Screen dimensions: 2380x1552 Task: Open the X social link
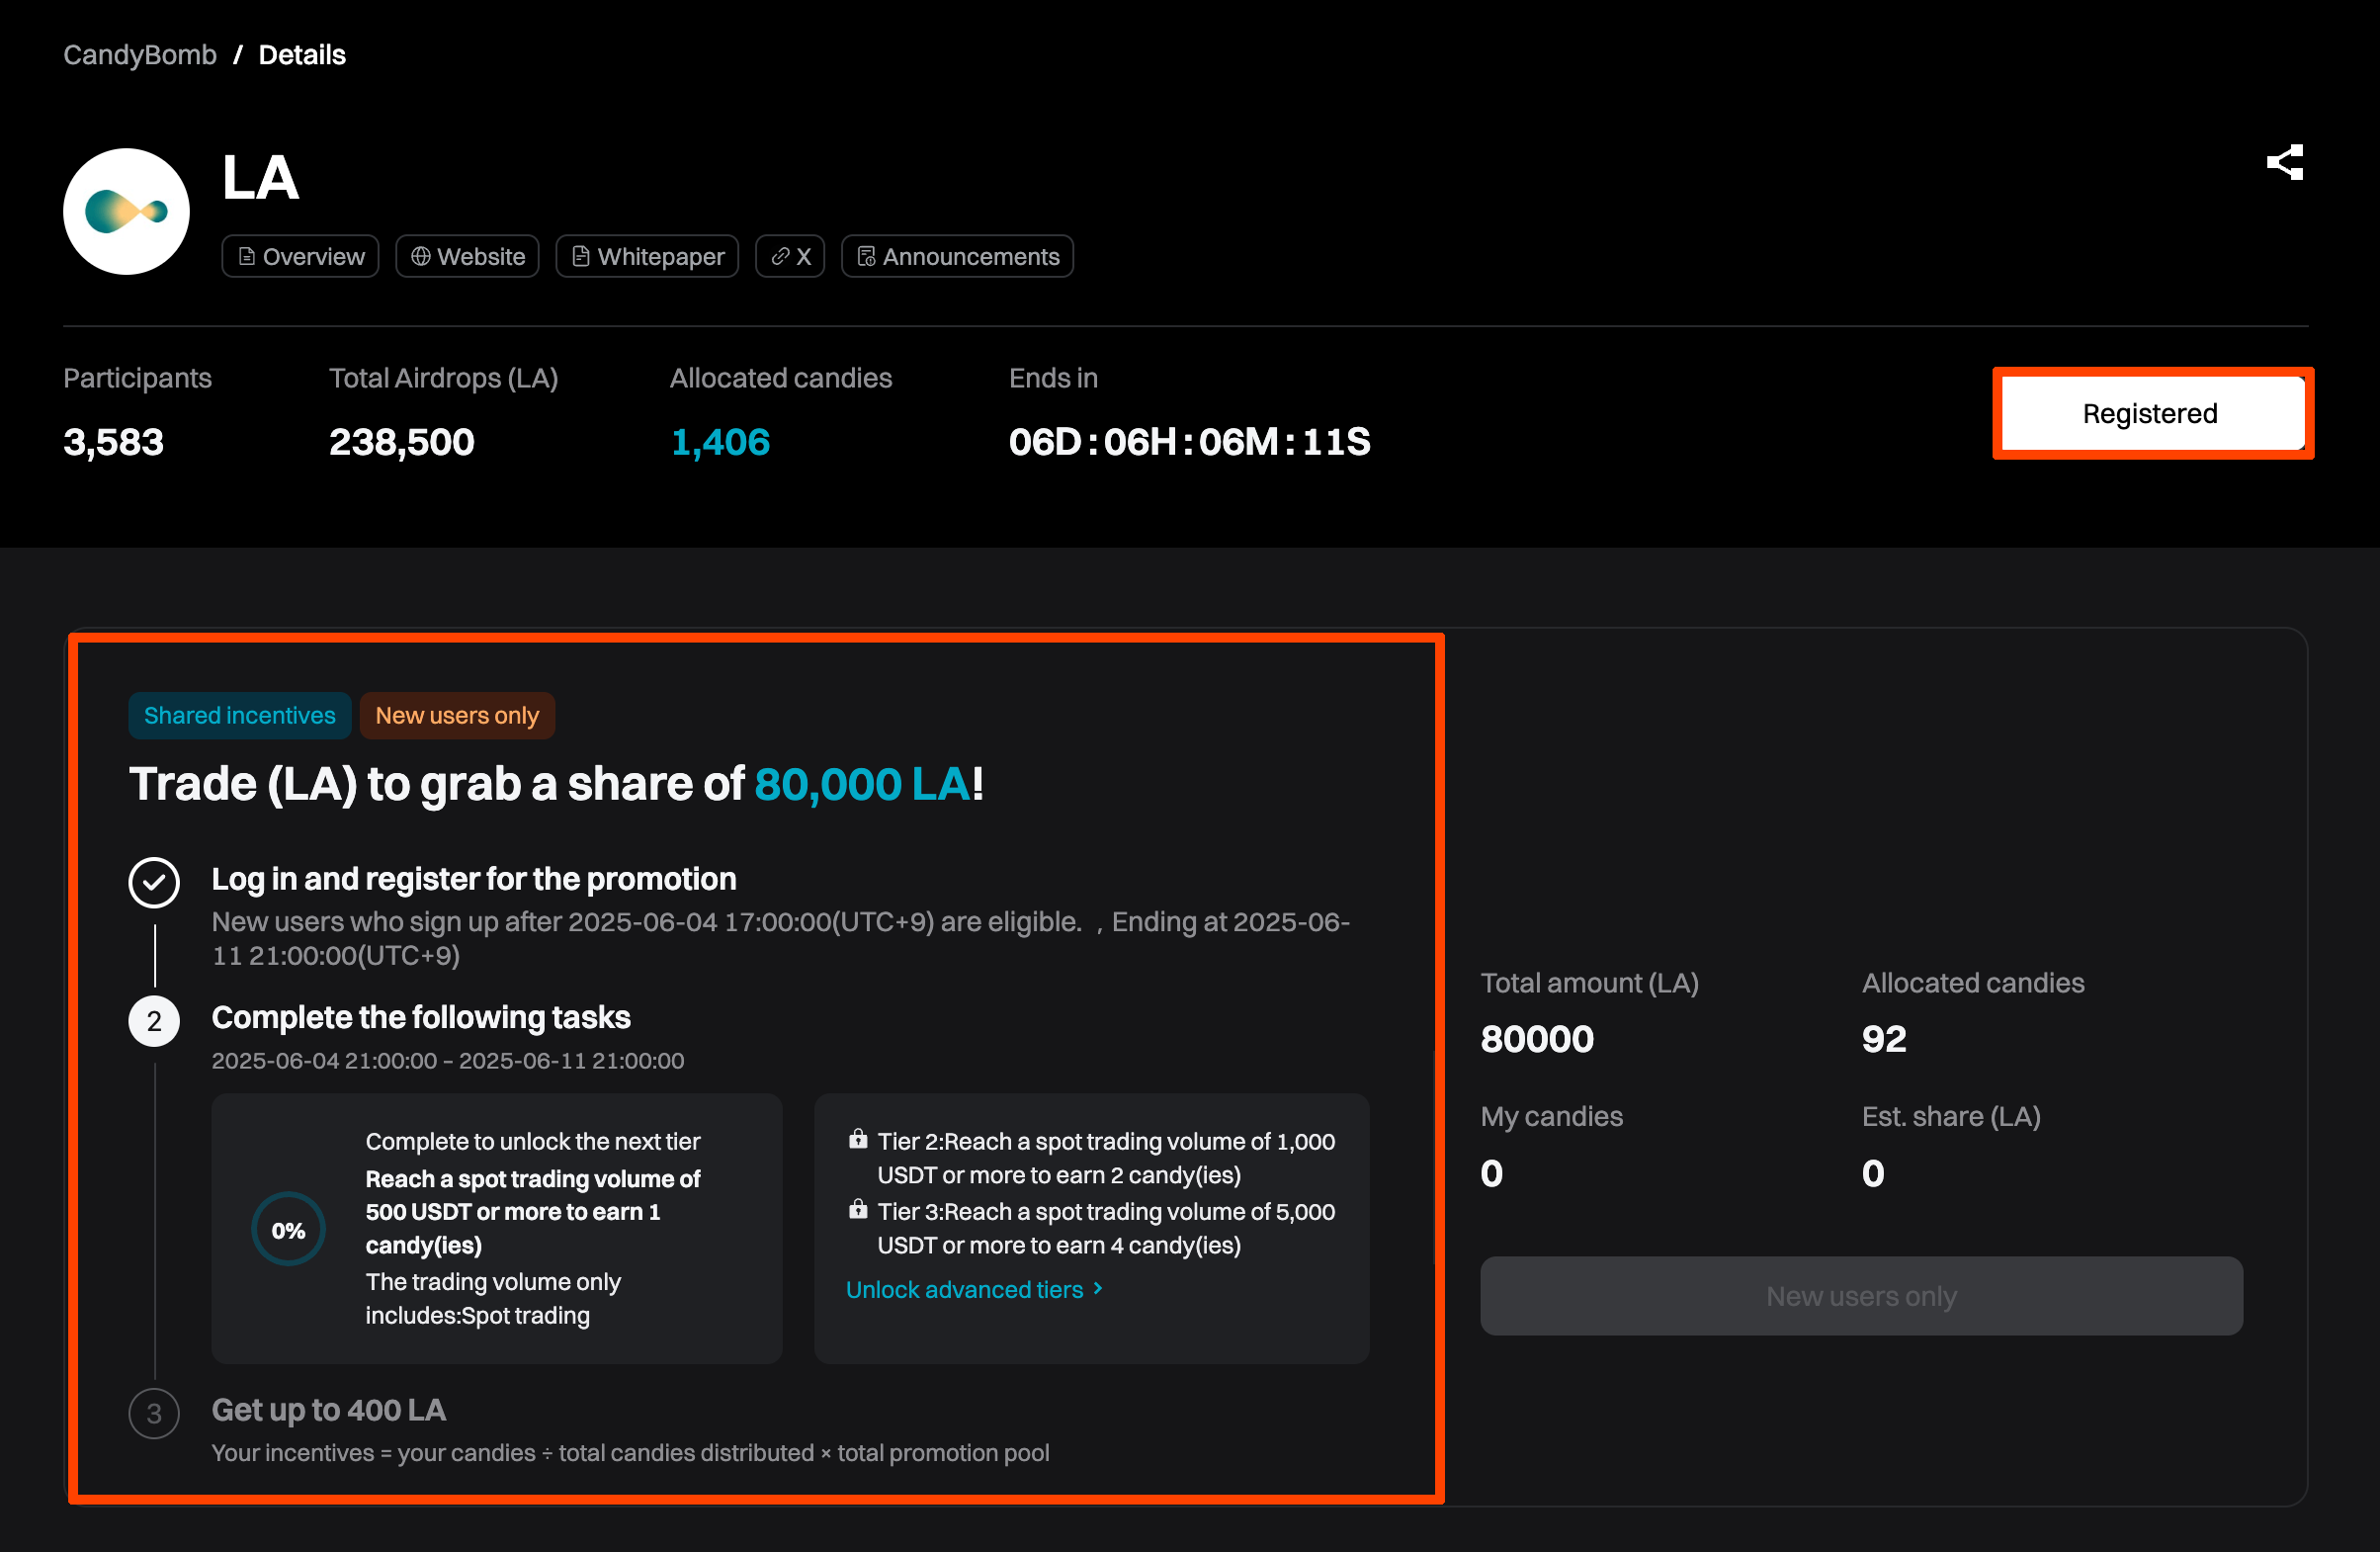click(x=790, y=256)
